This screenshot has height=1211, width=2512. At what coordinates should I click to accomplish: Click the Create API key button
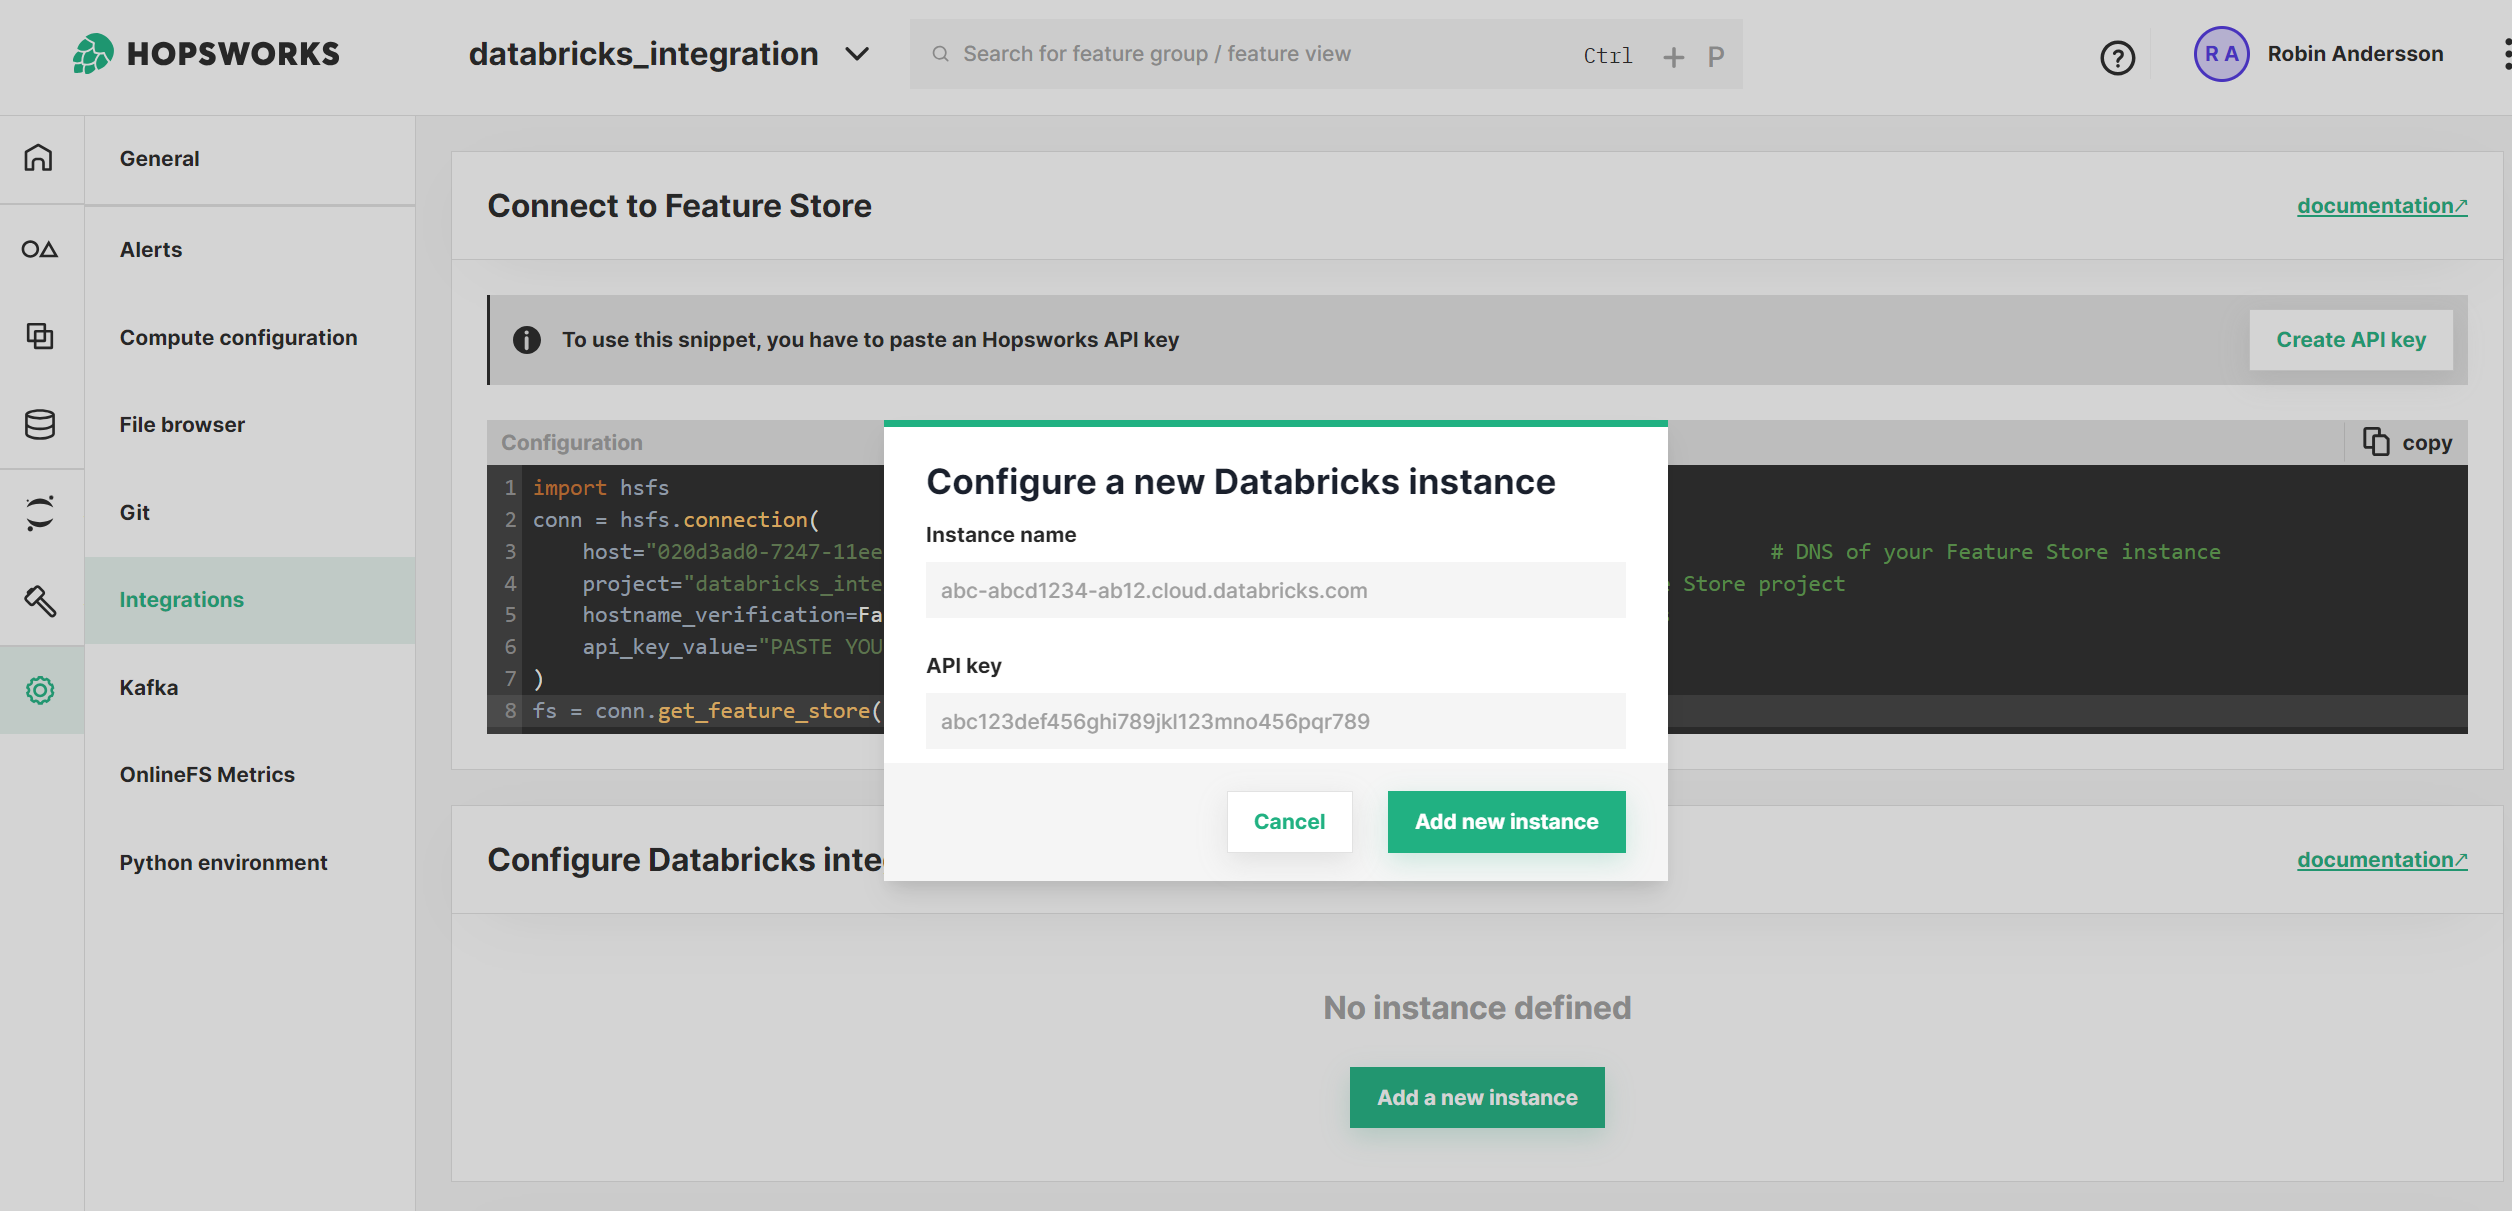pos(2350,338)
